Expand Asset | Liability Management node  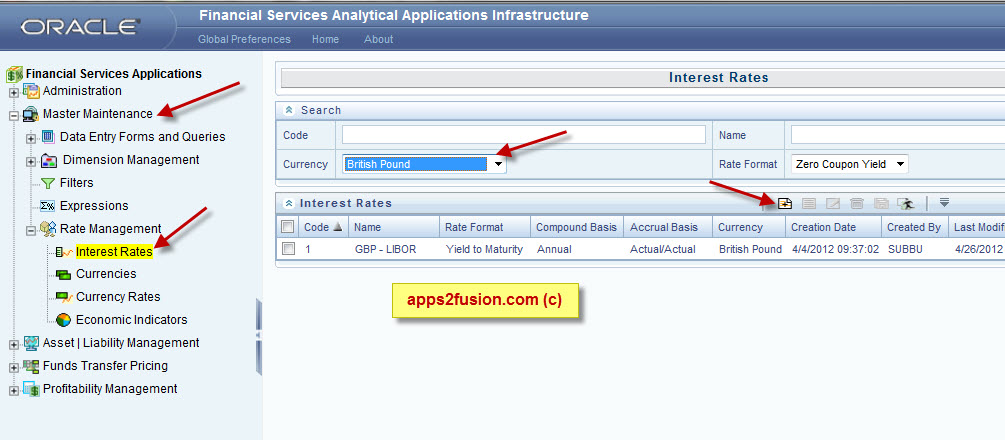[x=14, y=344]
